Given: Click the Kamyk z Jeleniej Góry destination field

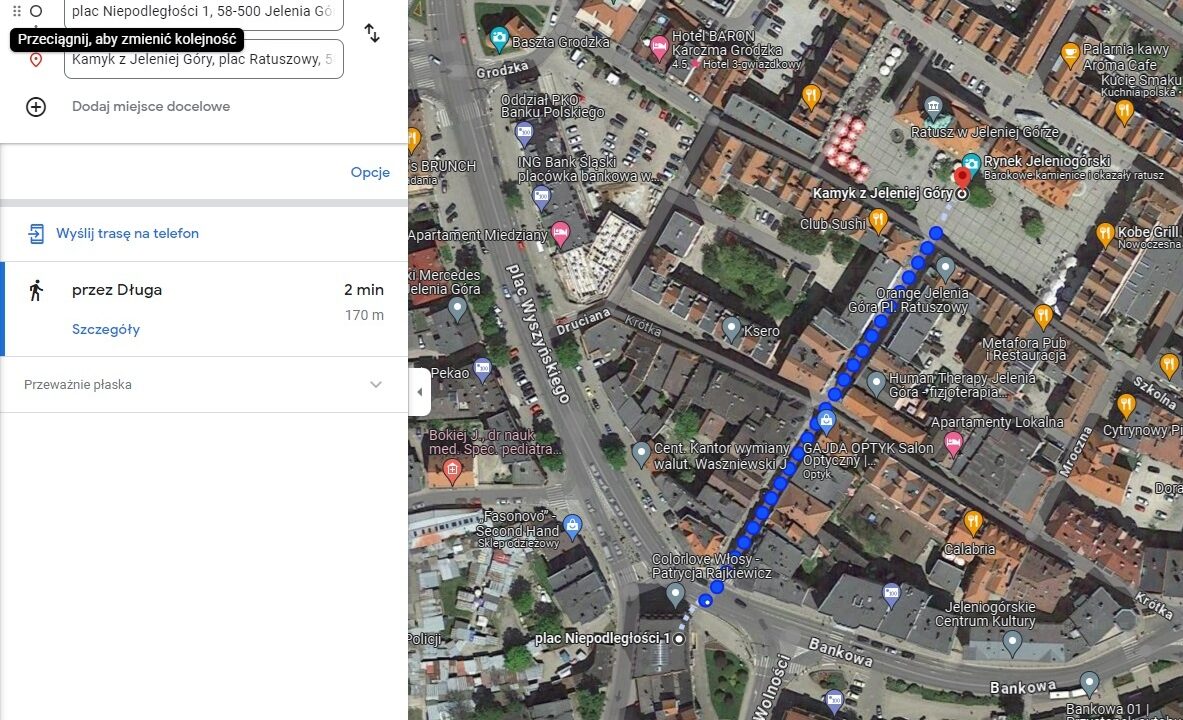Looking at the screenshot, I should pyautogui.click(x=203, y=59).
